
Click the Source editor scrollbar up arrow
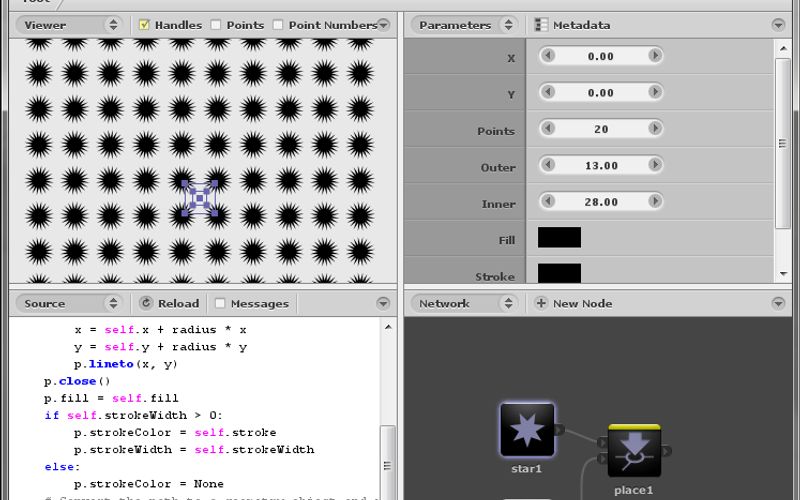coord(388,327)
